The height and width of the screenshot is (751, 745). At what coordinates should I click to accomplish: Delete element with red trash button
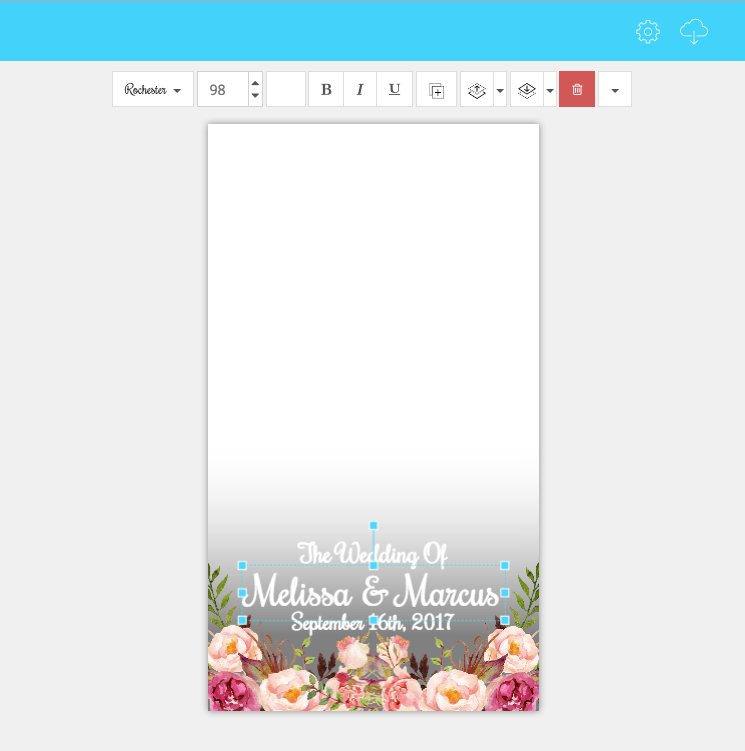(x=577, y=90)
